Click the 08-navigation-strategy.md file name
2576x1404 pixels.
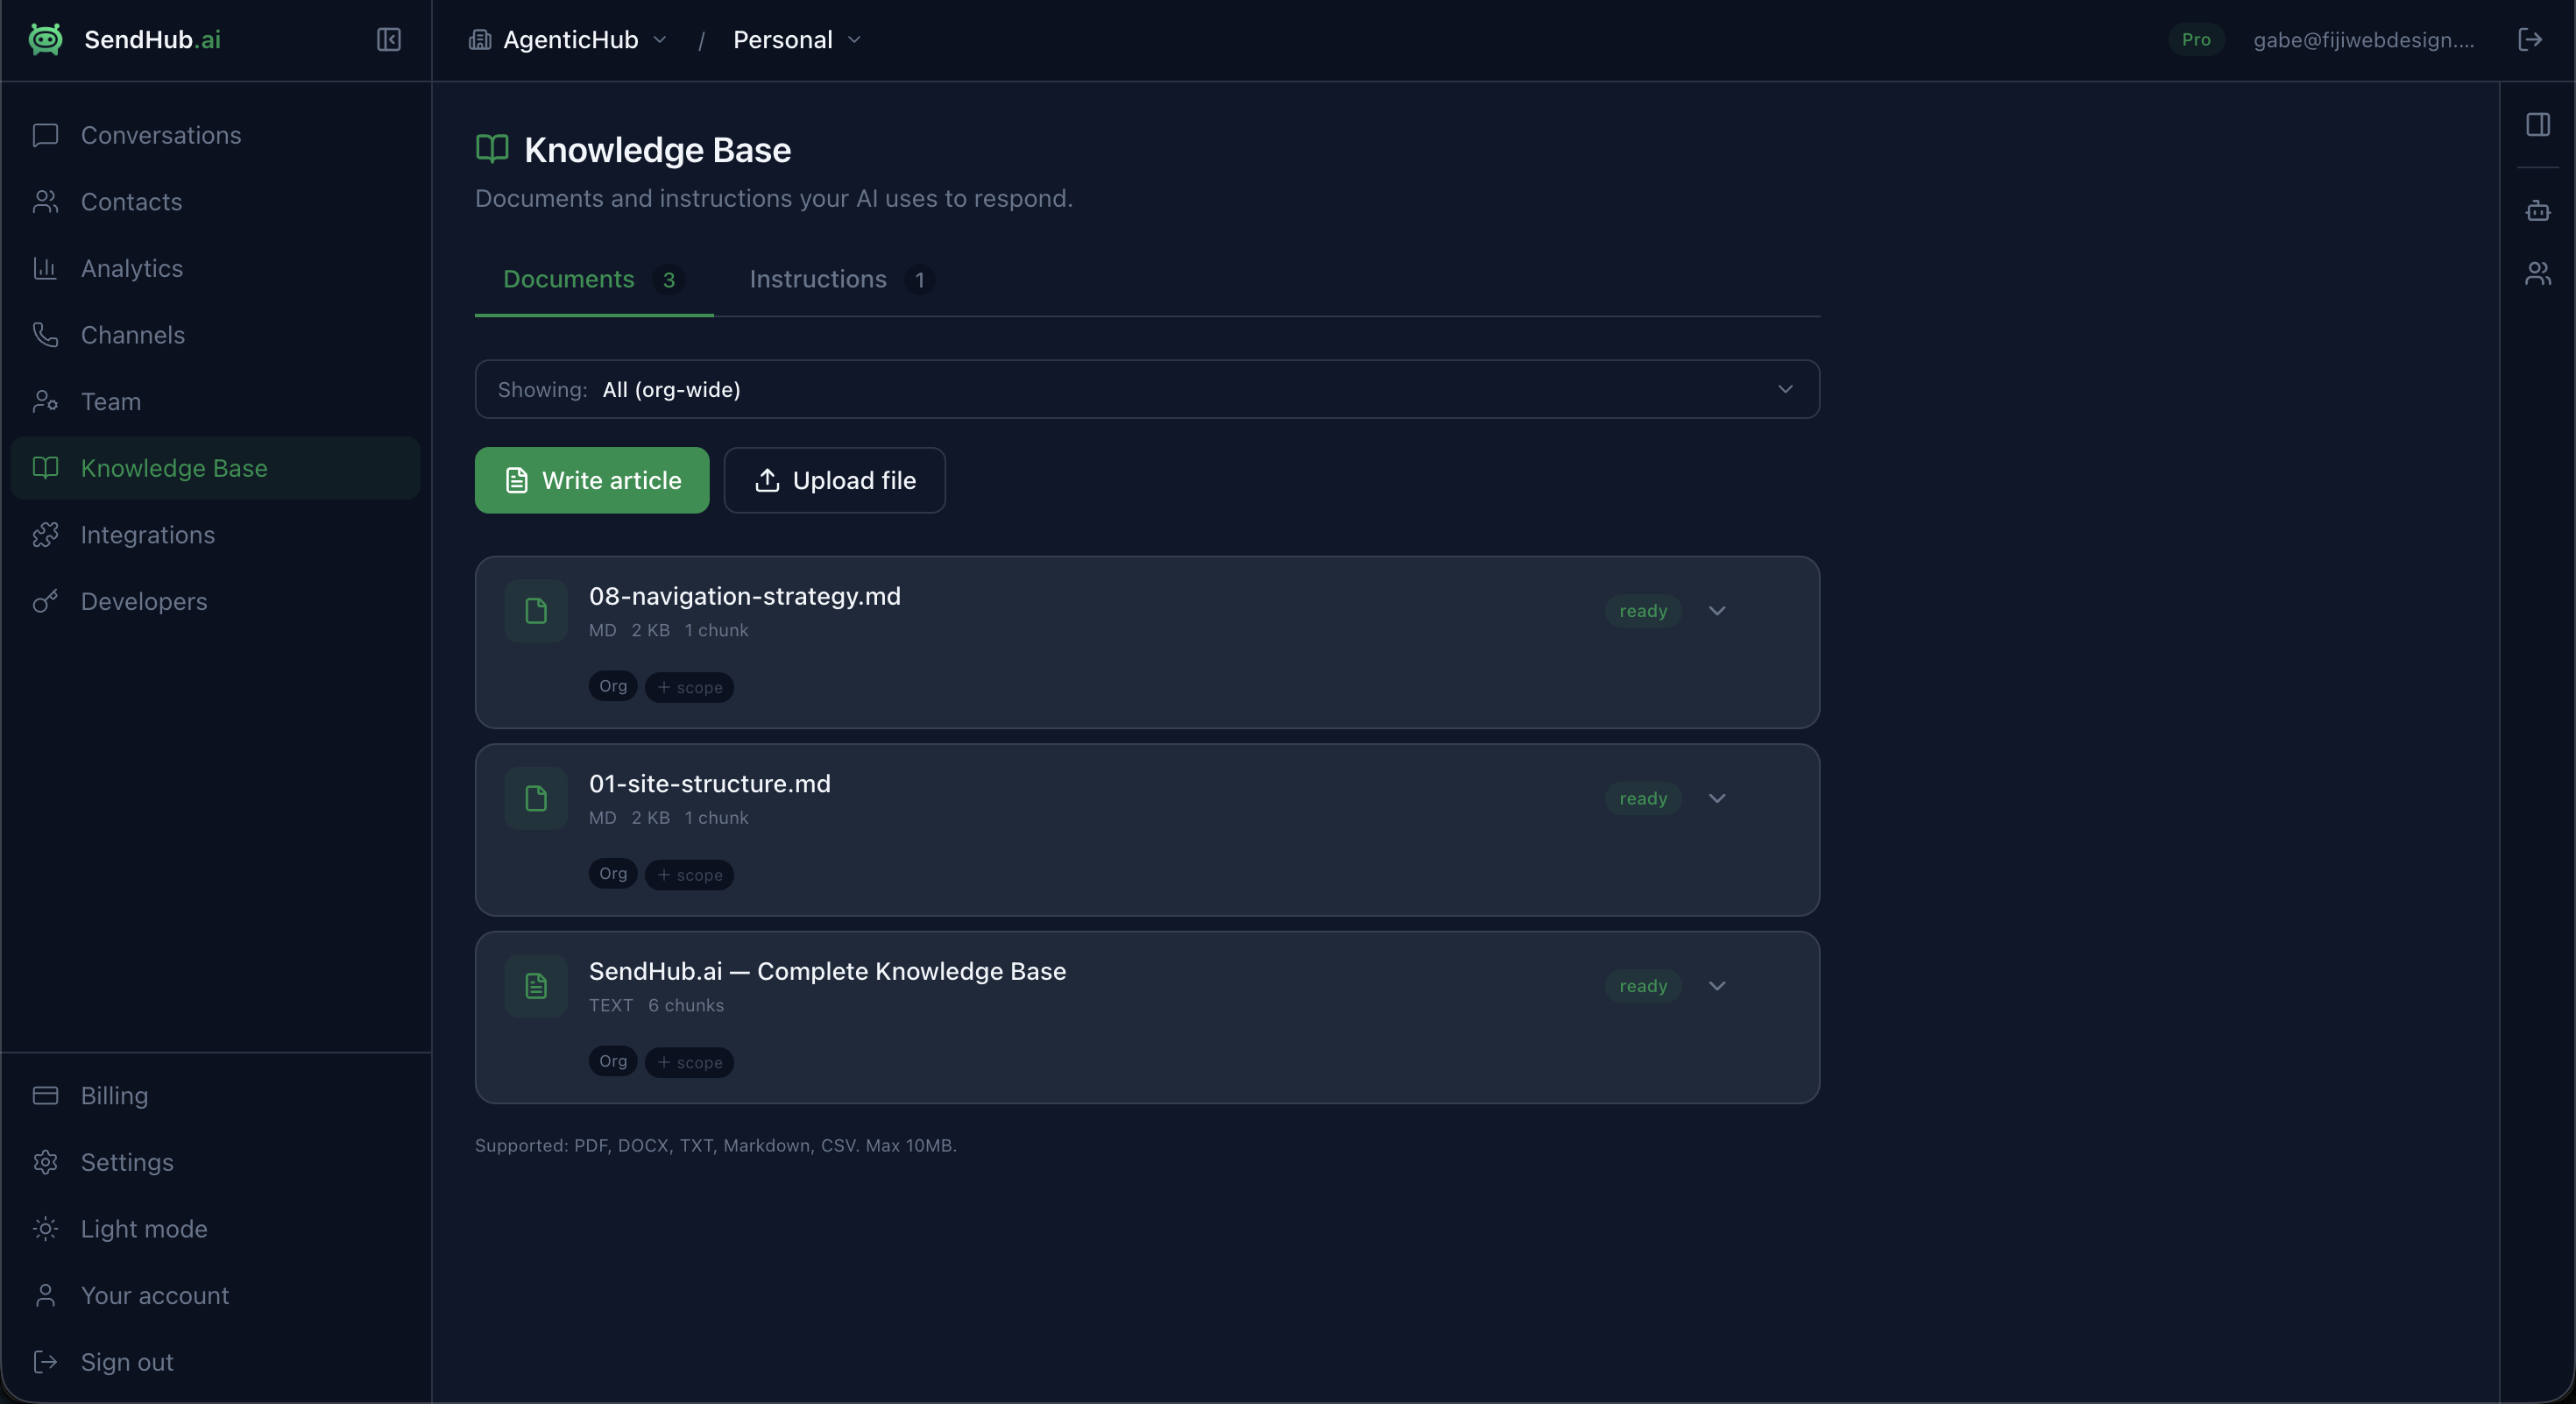tap(745, 596)
